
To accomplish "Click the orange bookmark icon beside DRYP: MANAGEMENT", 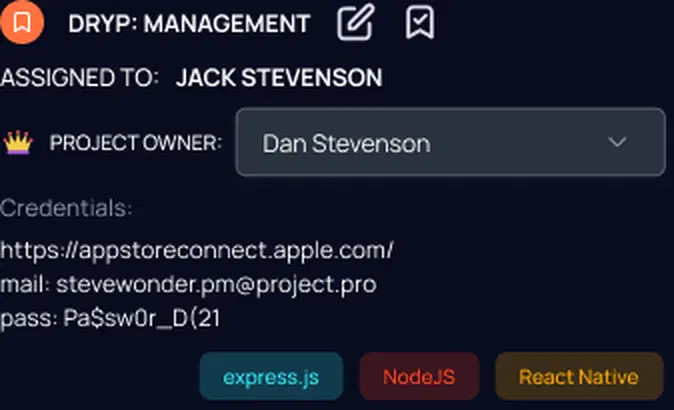I will coord(21,21).
